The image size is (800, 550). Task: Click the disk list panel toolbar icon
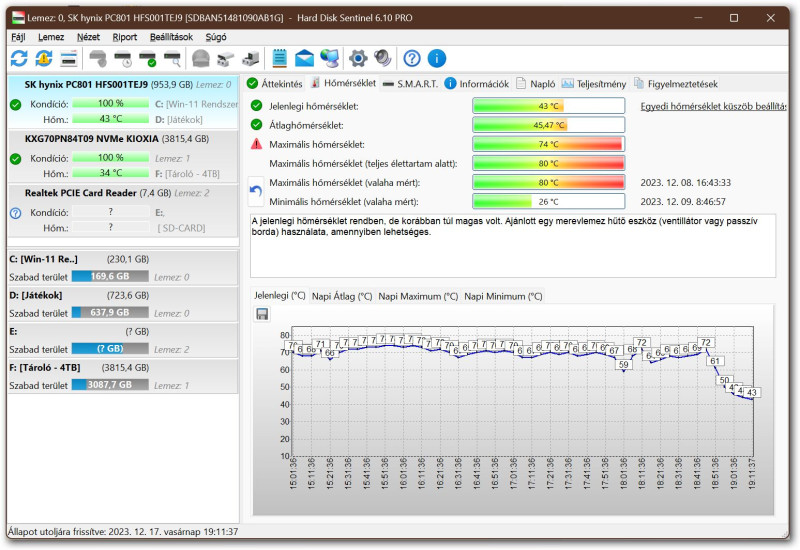[69, 59]
